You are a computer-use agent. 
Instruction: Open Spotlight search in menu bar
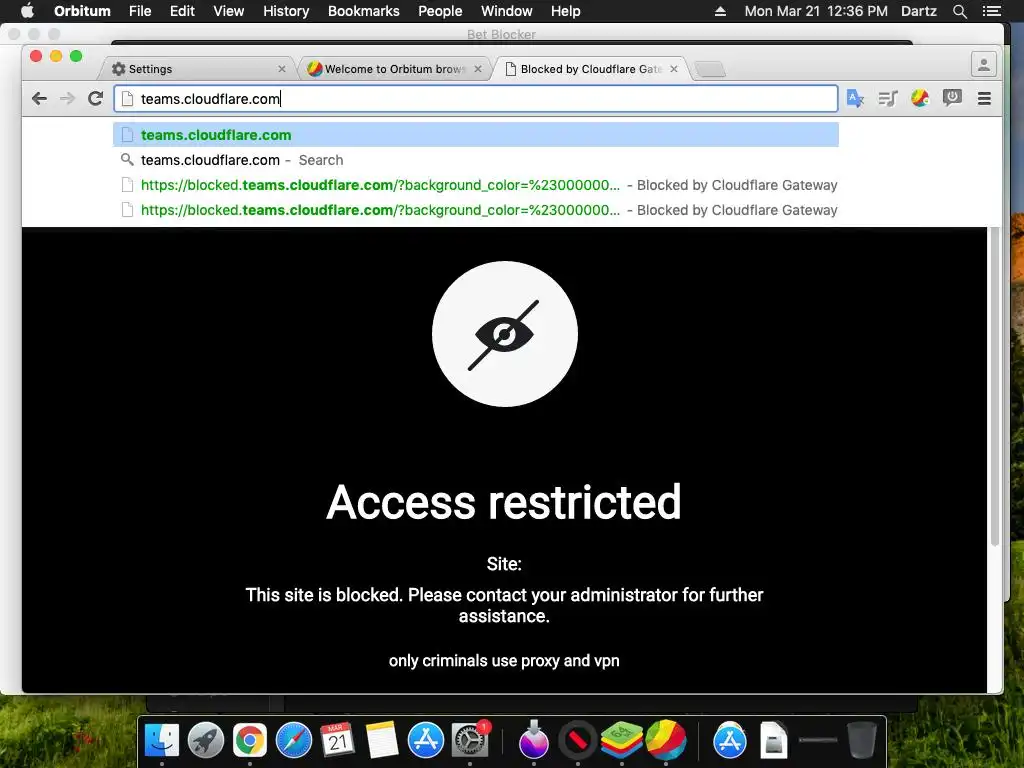(959, 11)
